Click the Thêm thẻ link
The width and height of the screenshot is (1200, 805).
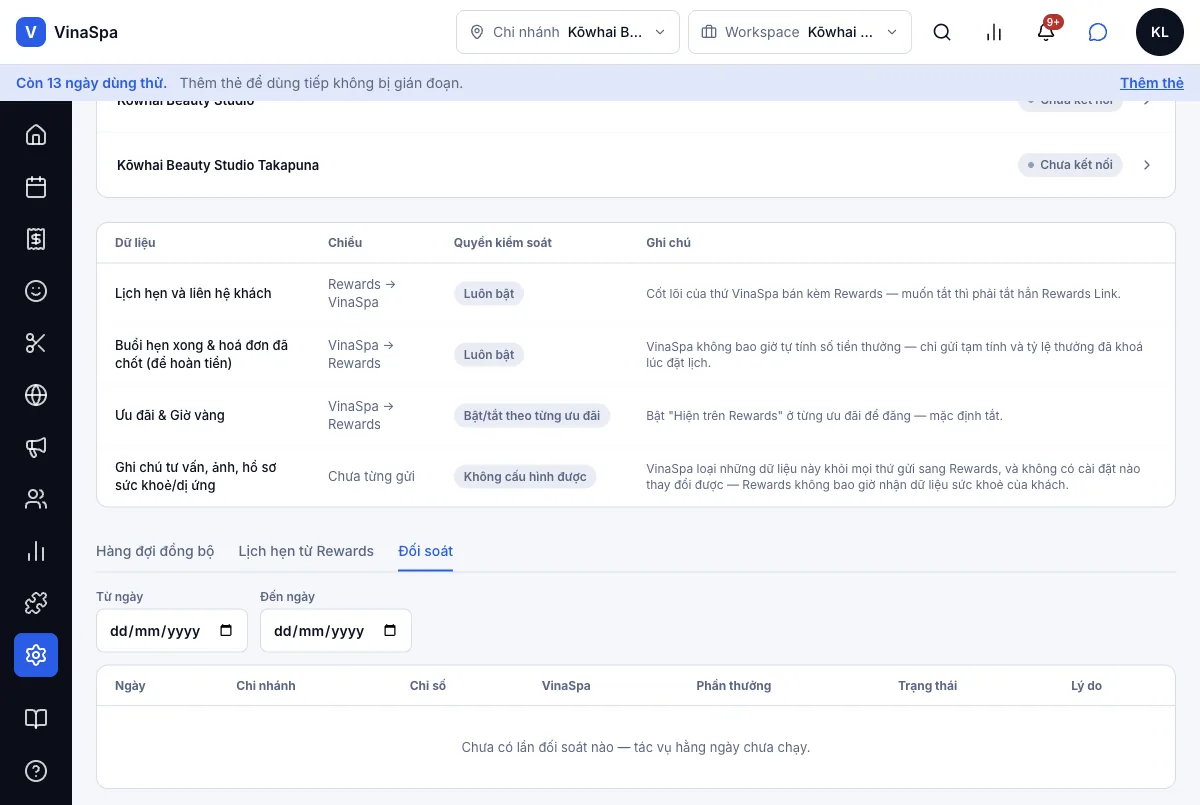click(1152, 83)
